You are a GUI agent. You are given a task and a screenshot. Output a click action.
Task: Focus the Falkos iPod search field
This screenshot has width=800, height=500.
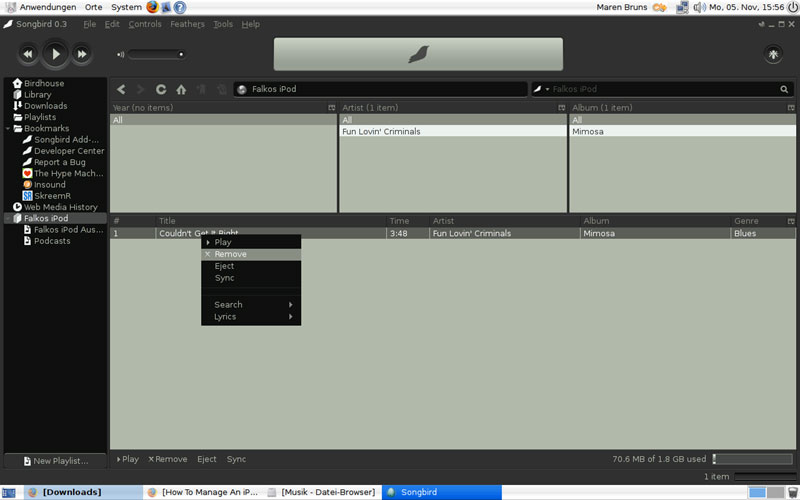tap(663, 89)
